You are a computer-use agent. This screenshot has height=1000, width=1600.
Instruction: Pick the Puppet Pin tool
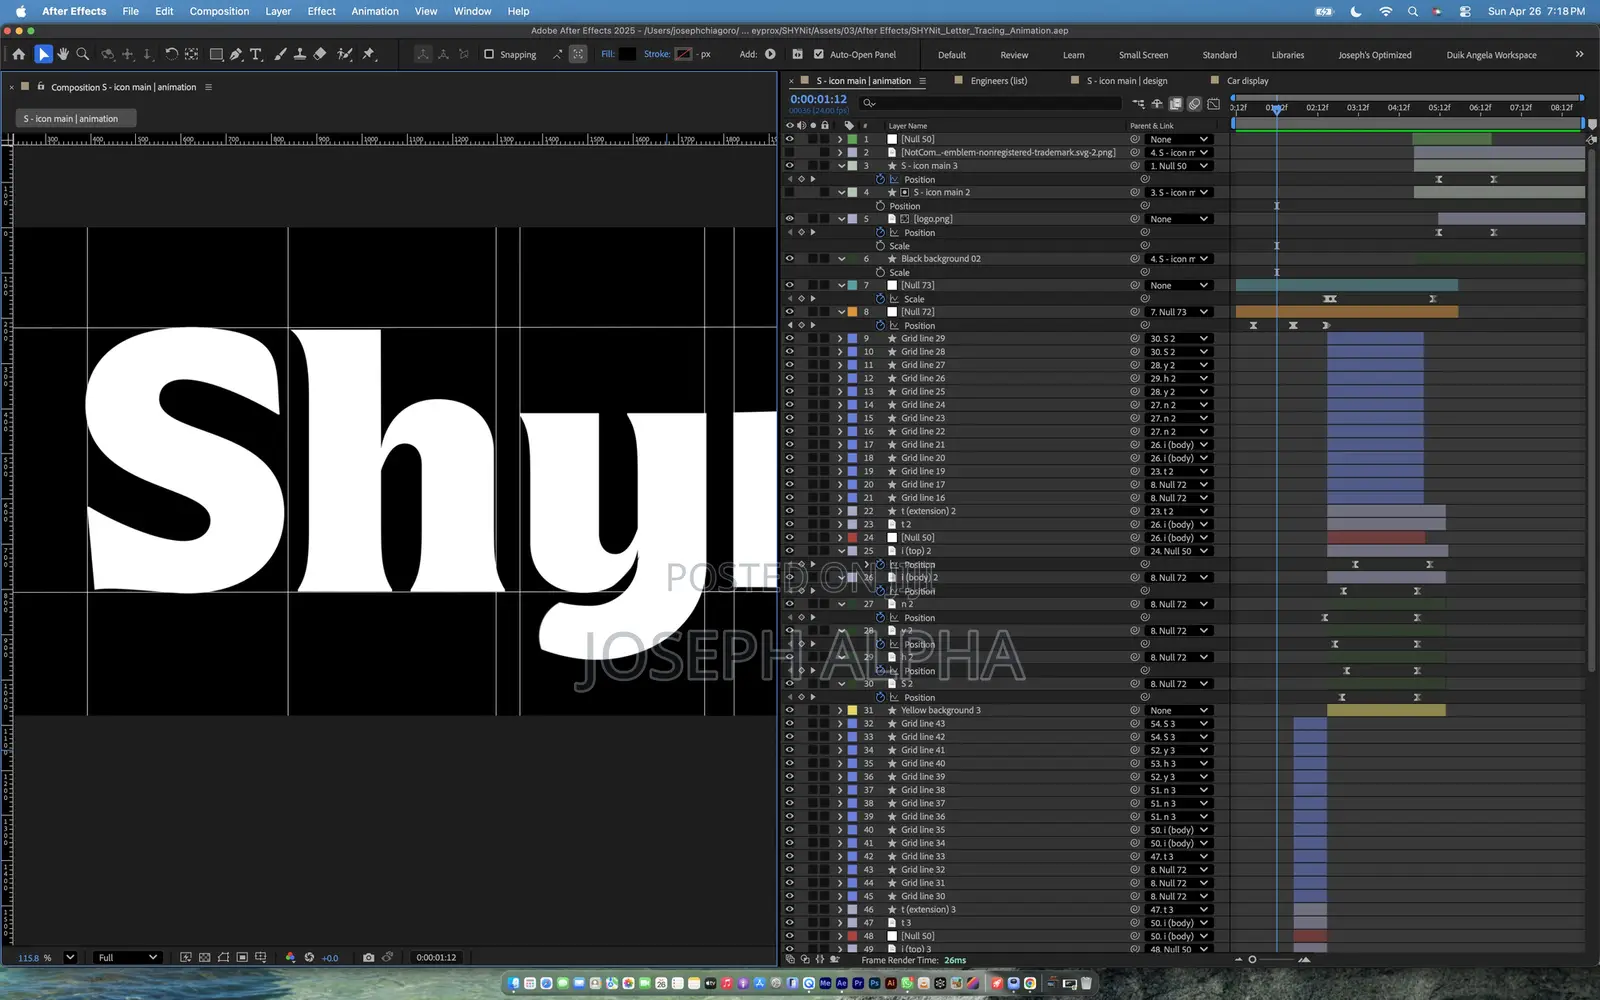coord(368,54)
